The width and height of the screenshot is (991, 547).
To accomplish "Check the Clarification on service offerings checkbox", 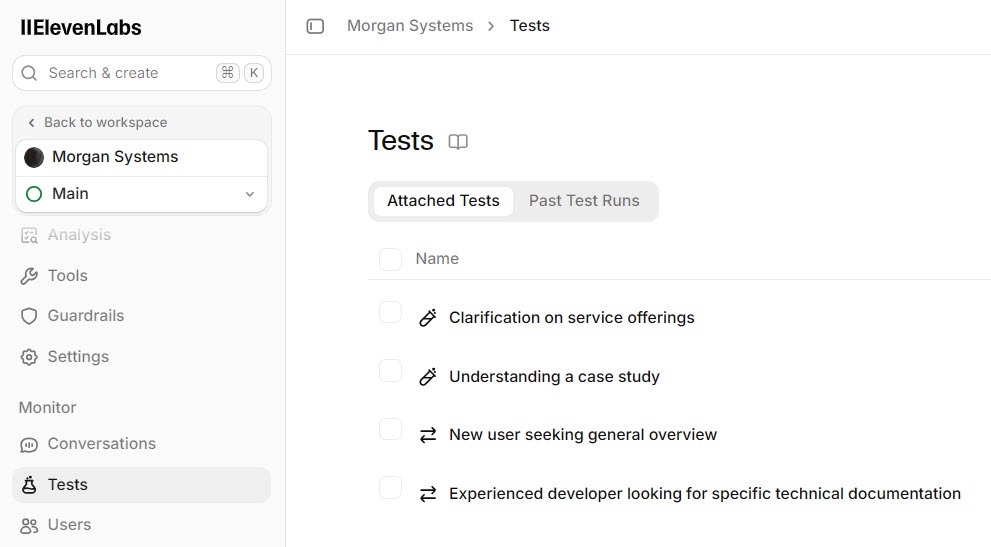I will (390, 312).
